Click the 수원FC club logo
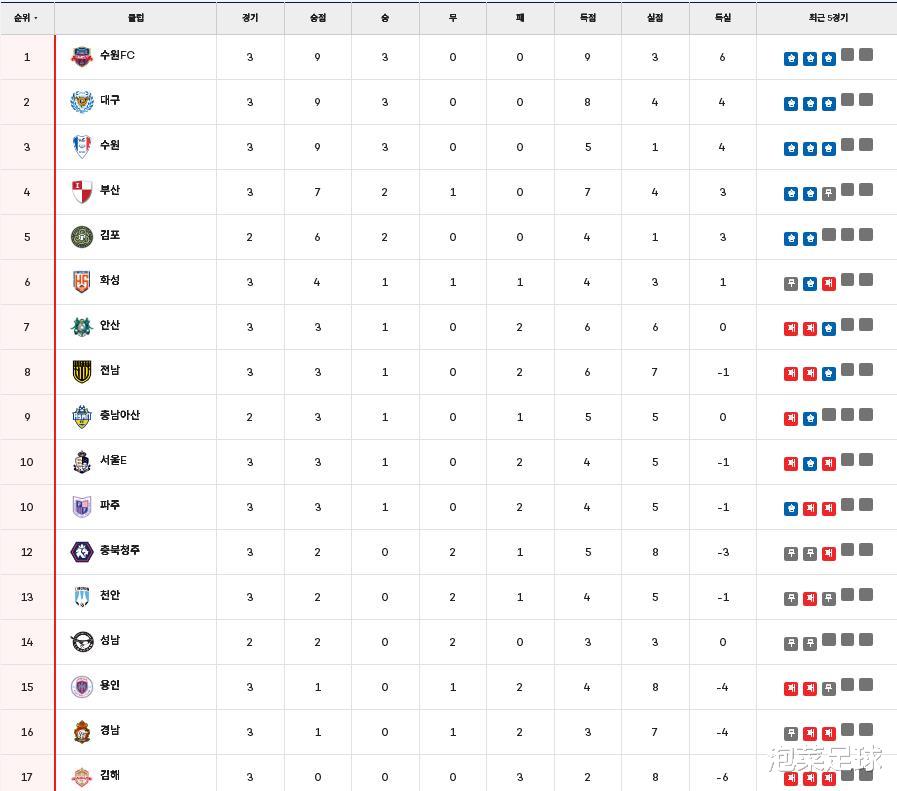897x791 pixels. pyautogui.click(x=81, y=57)
